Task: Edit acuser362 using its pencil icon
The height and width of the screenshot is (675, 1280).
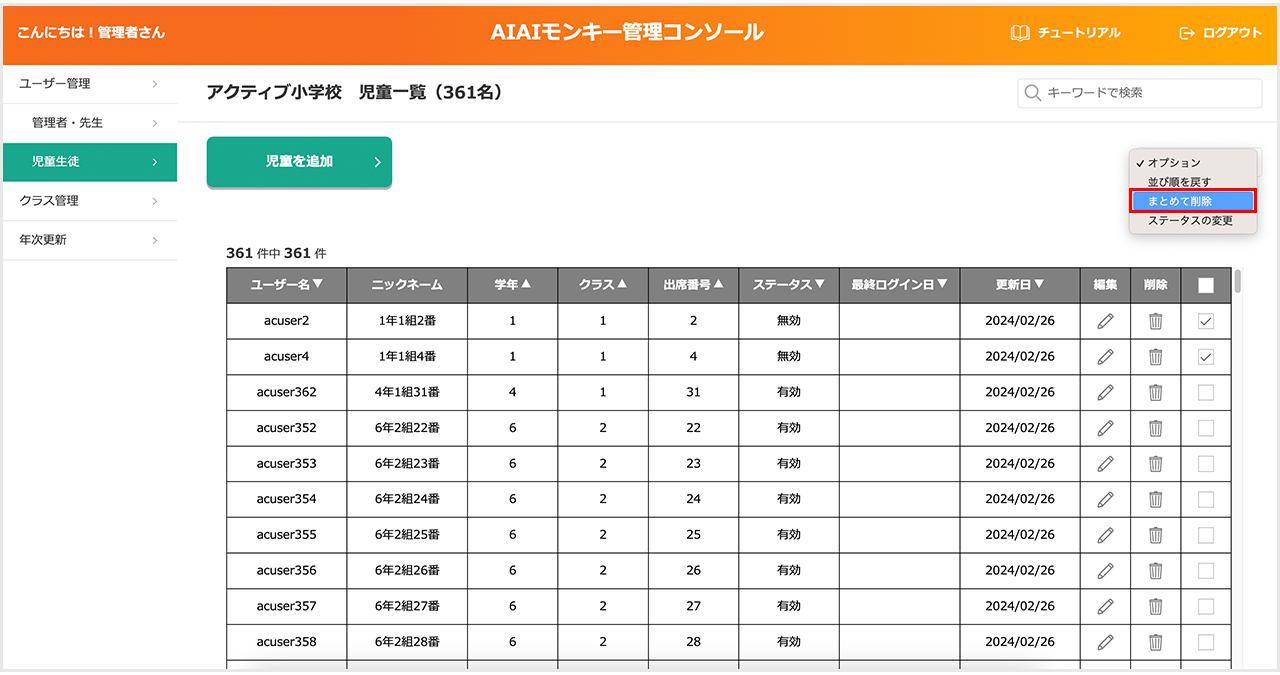Action: click(1105, 393)
